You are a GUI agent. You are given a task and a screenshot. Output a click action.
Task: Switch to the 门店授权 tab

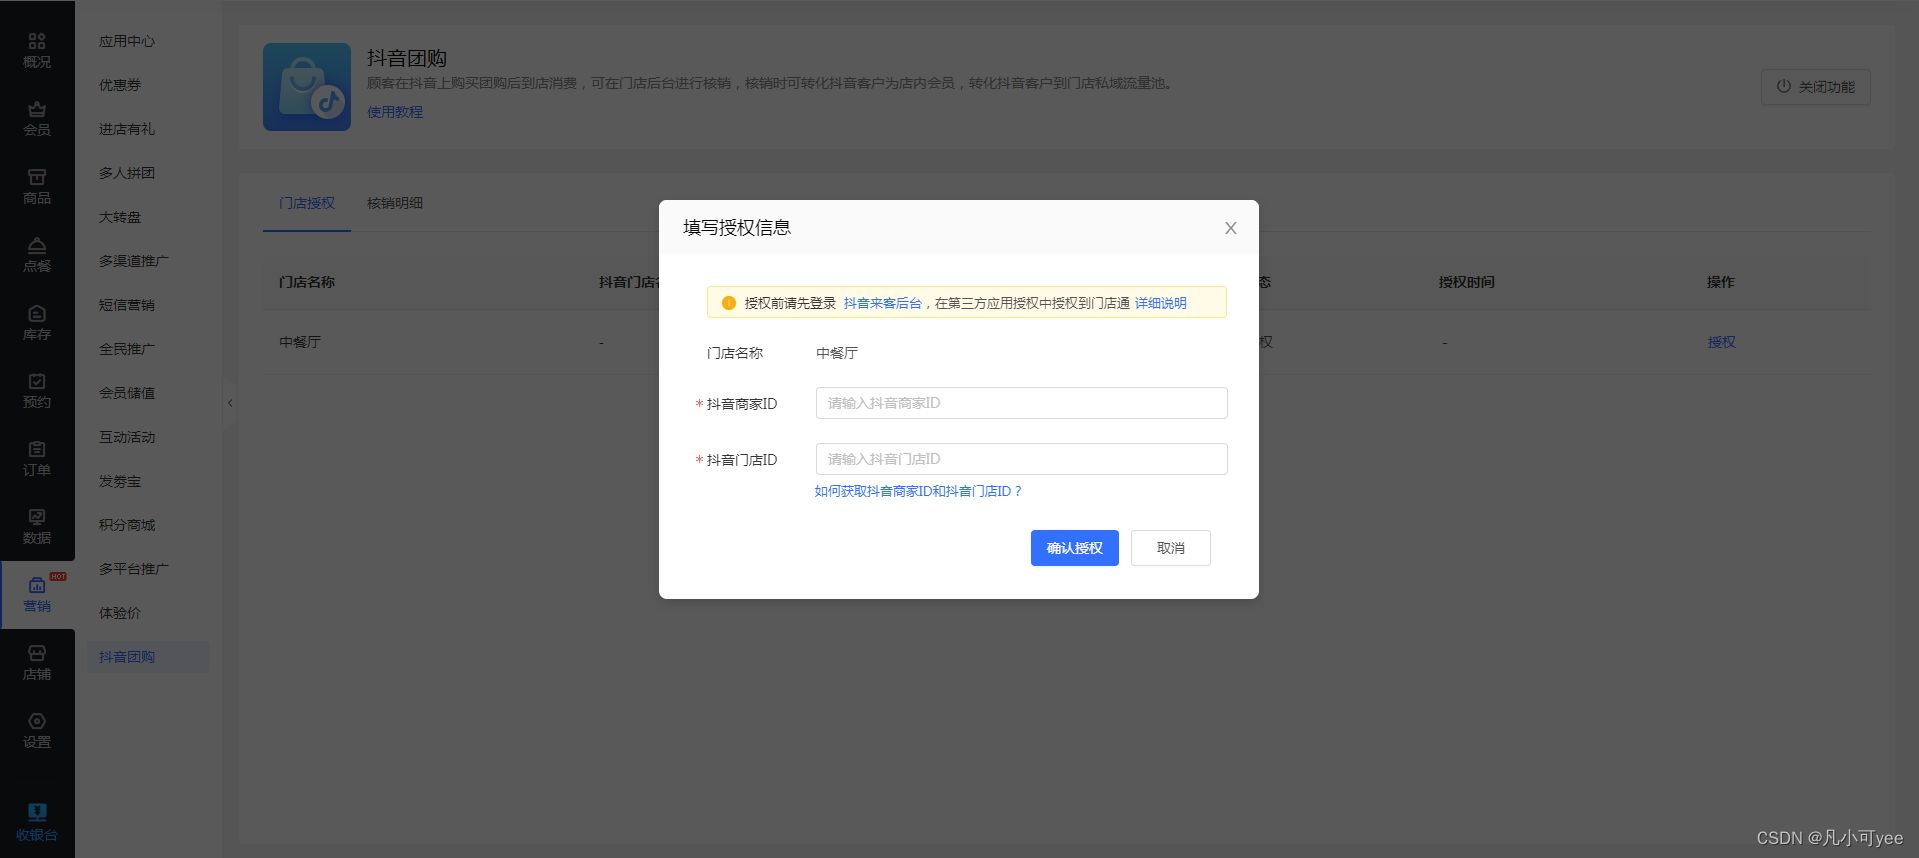pyautogui.click(x=307, y=203)
